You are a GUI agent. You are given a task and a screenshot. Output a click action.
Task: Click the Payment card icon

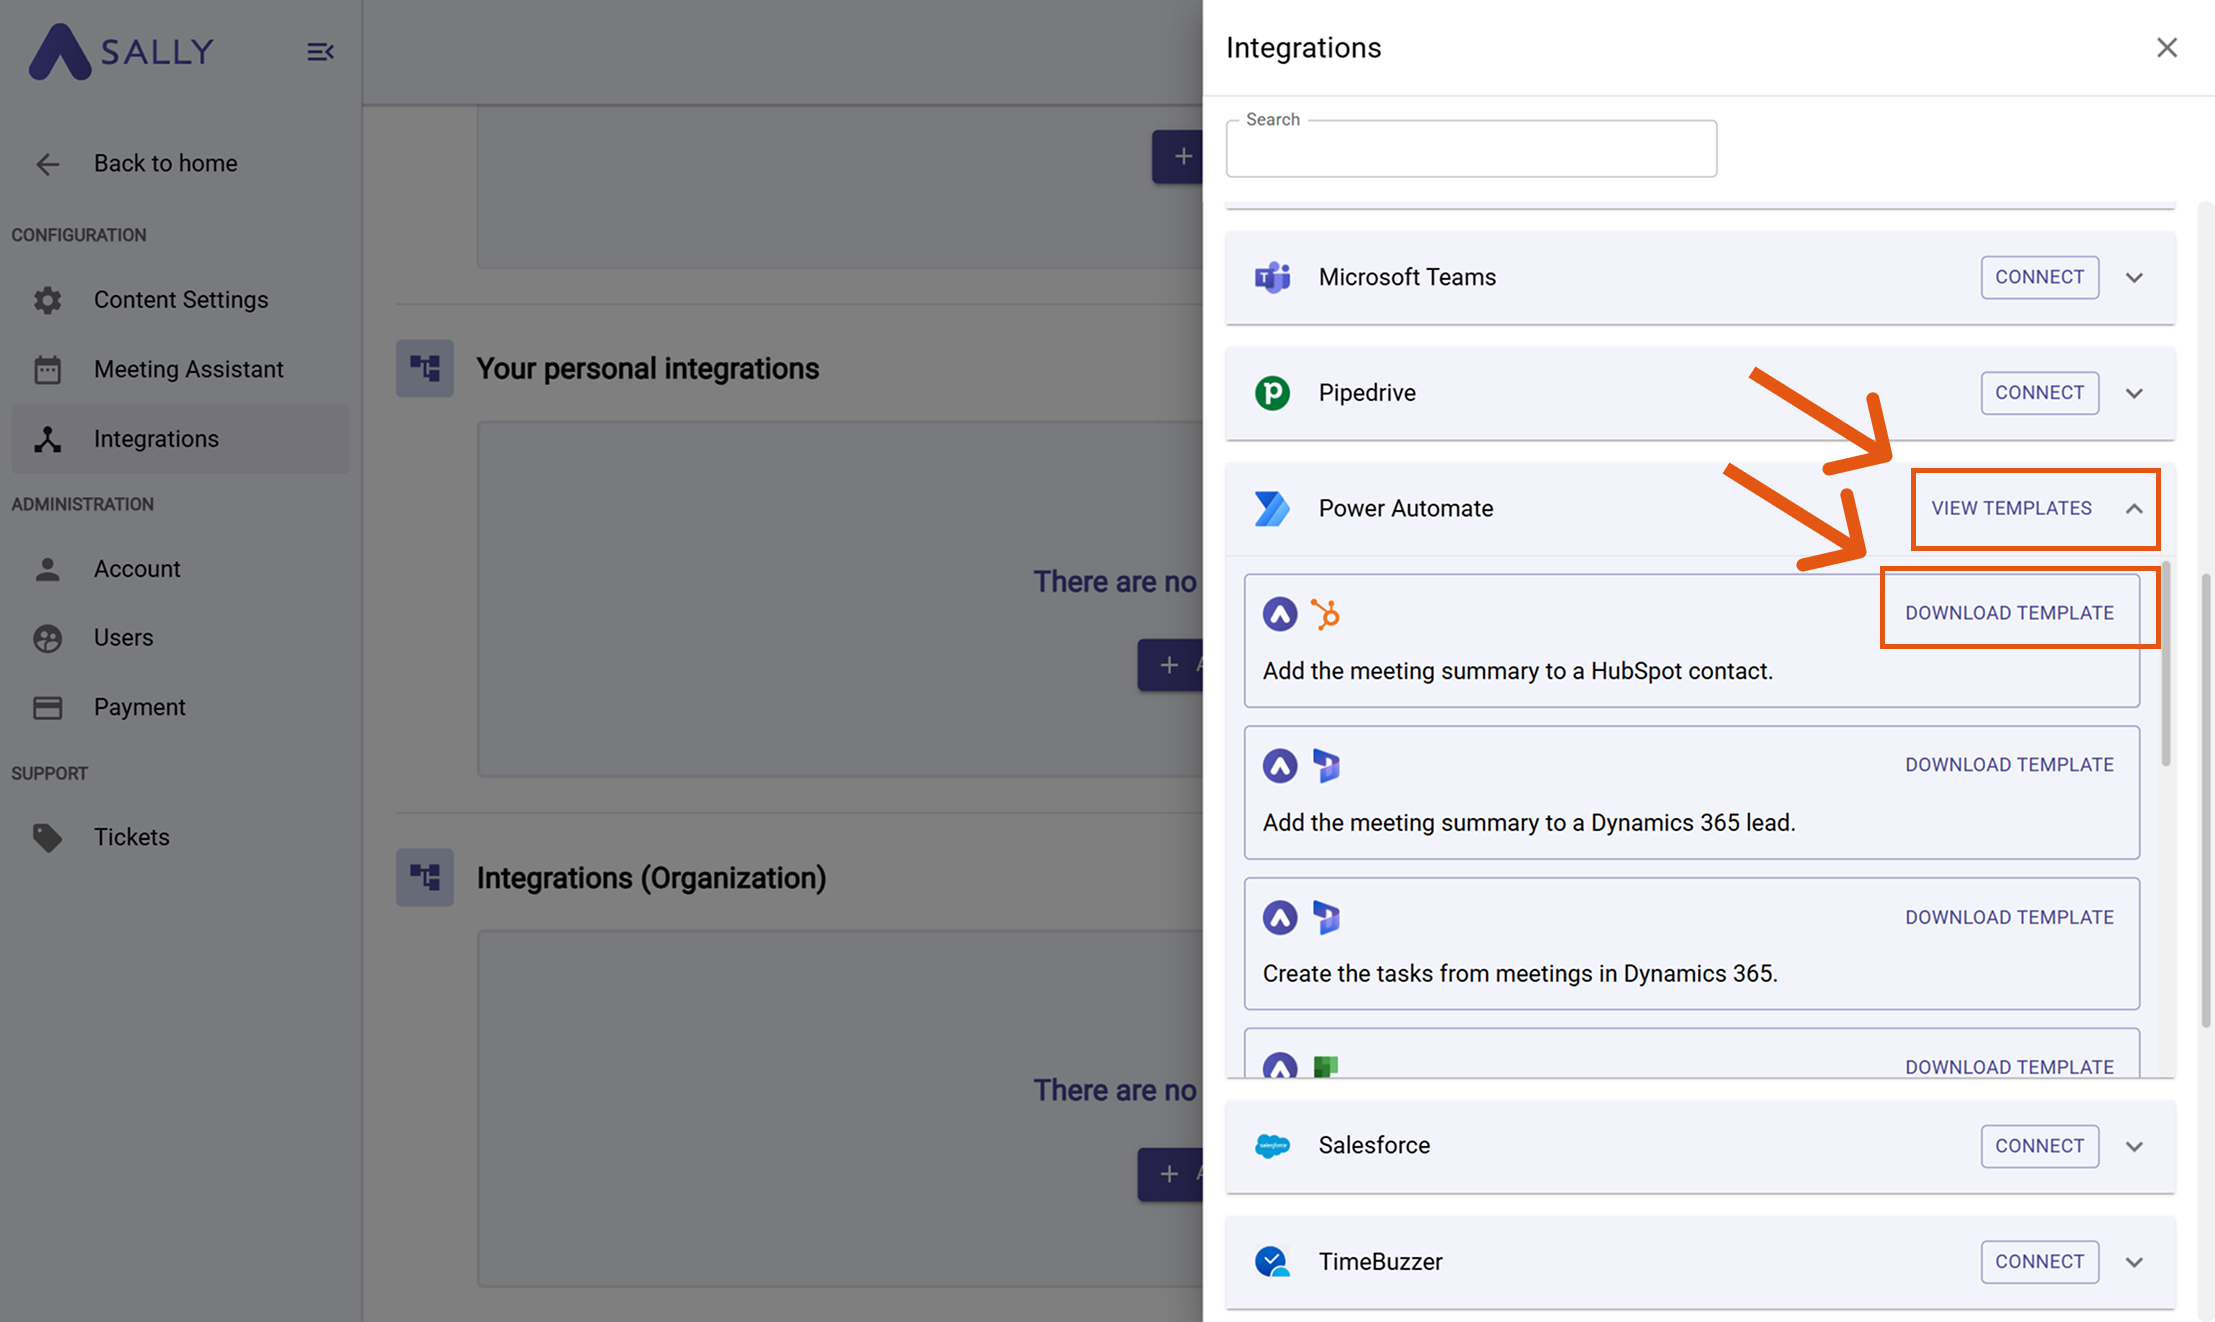pos(47,708)
